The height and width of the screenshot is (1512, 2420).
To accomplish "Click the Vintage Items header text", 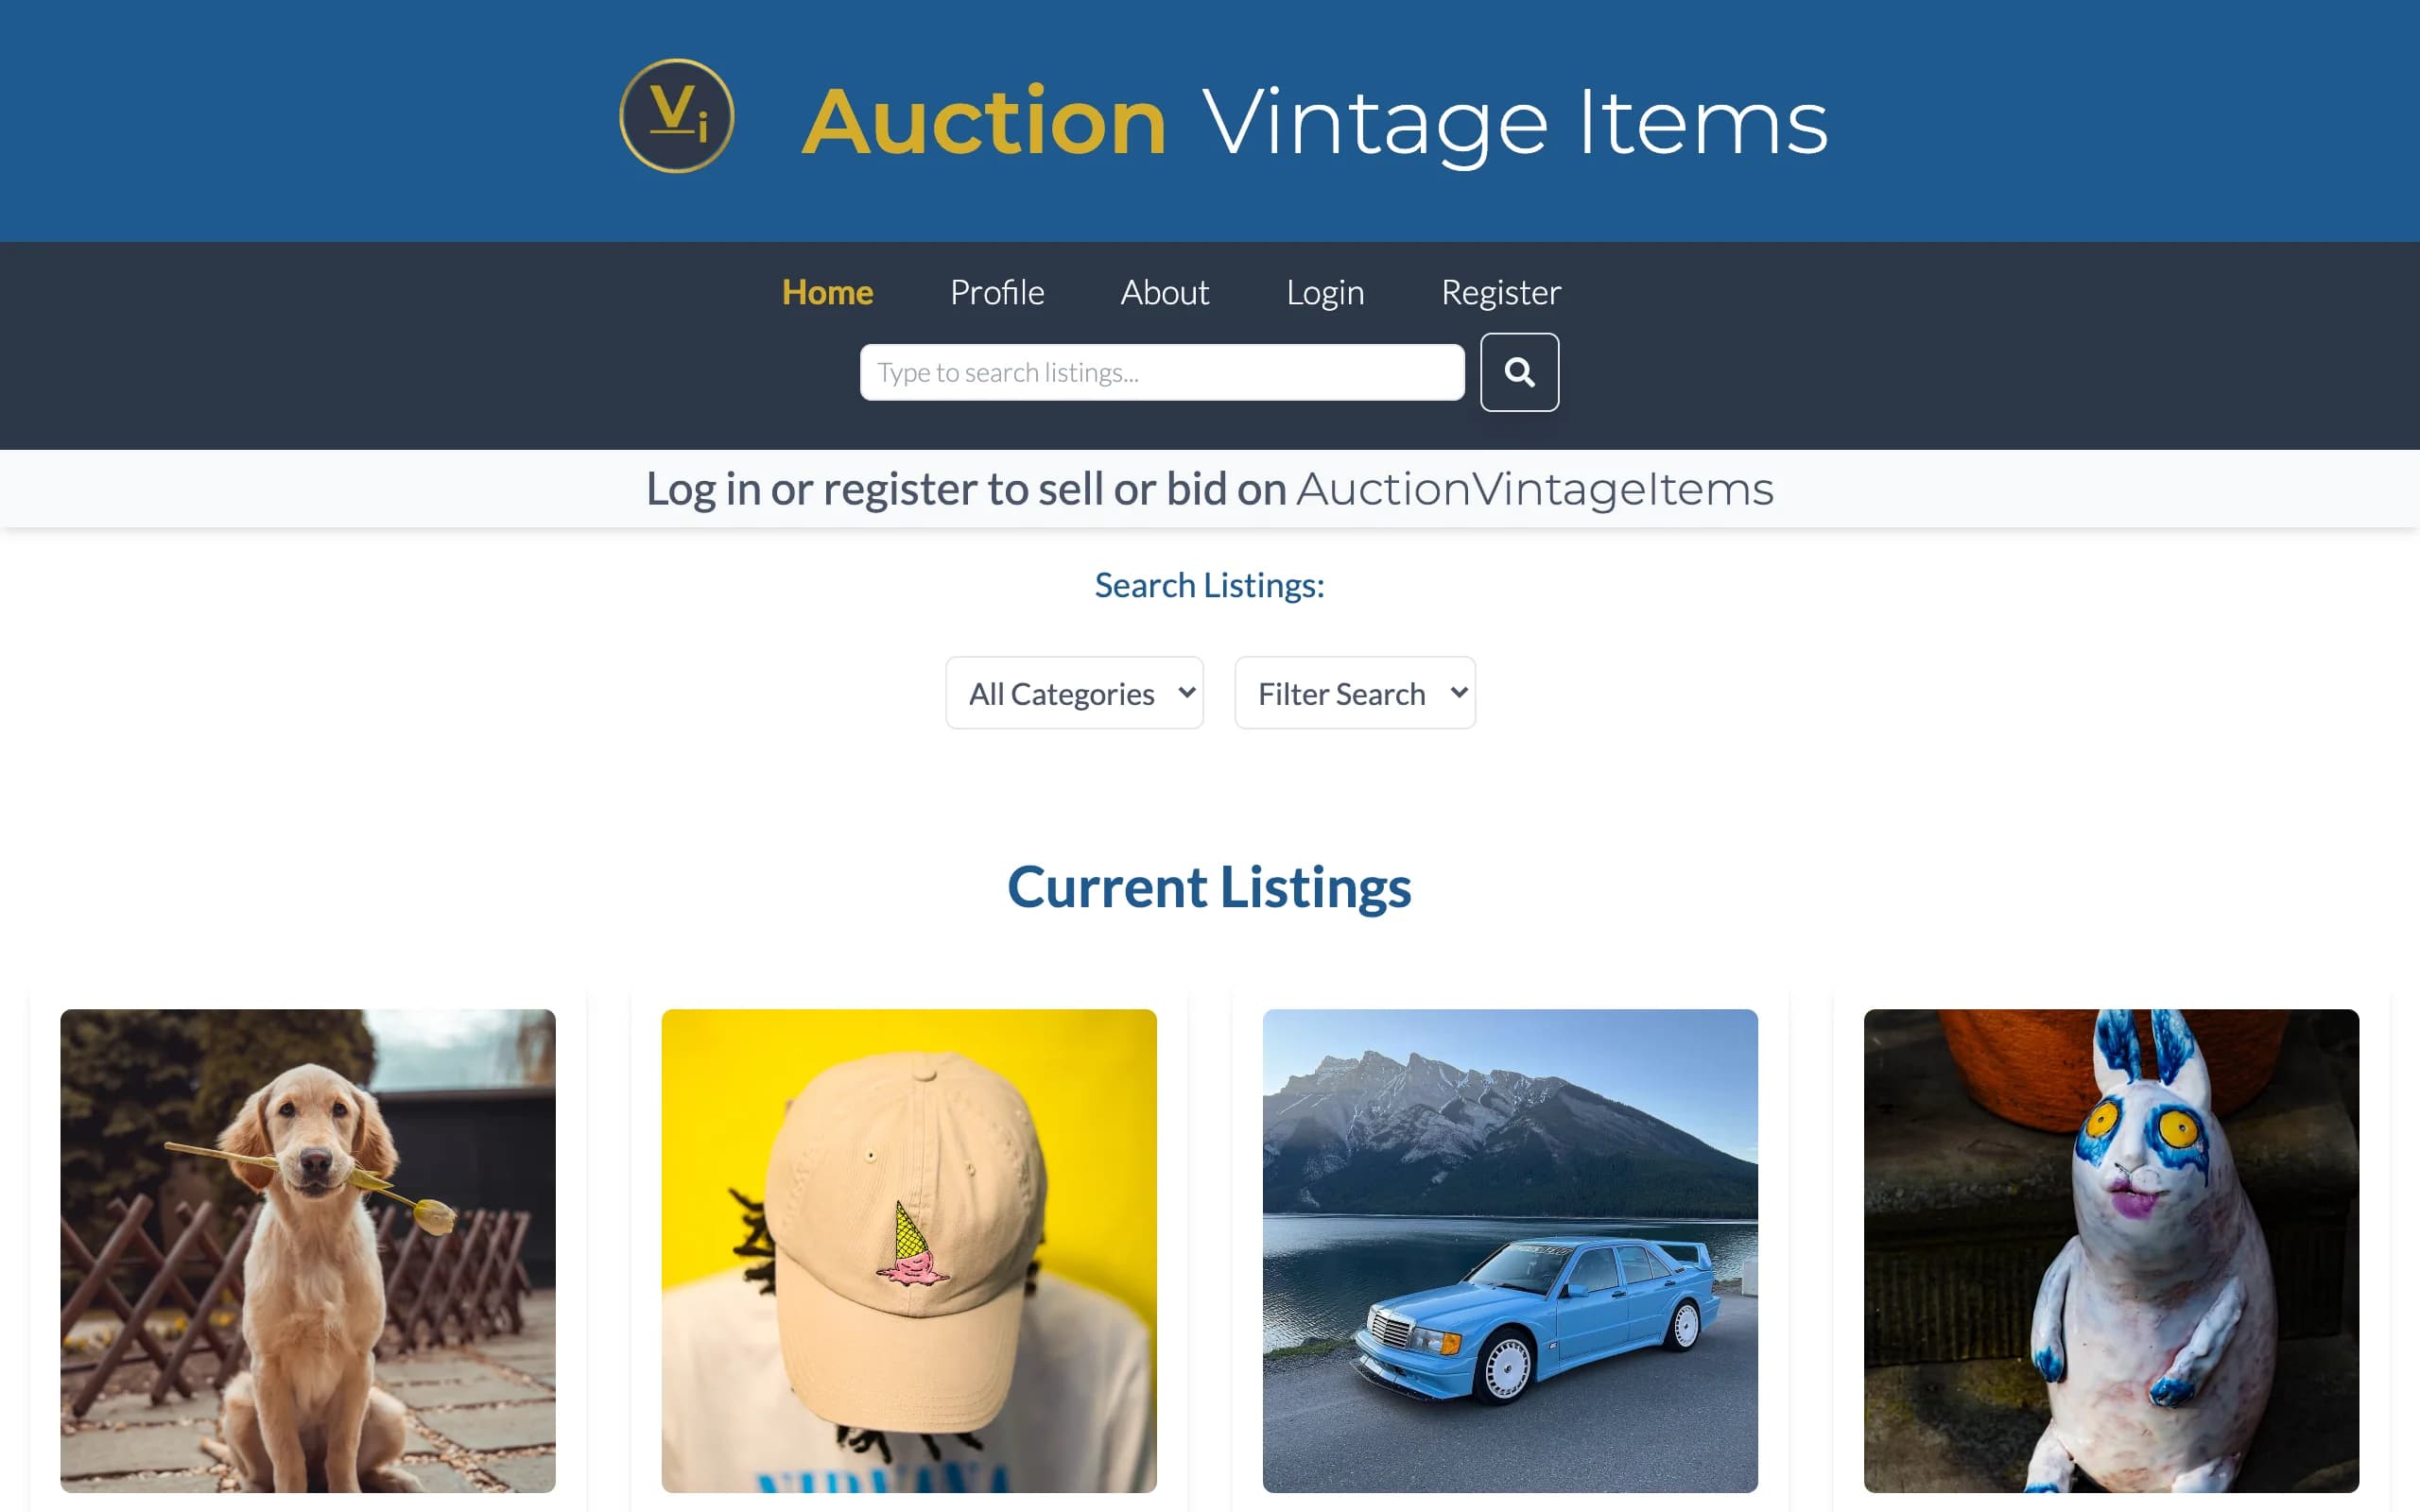I will [x=1514, y=123].
